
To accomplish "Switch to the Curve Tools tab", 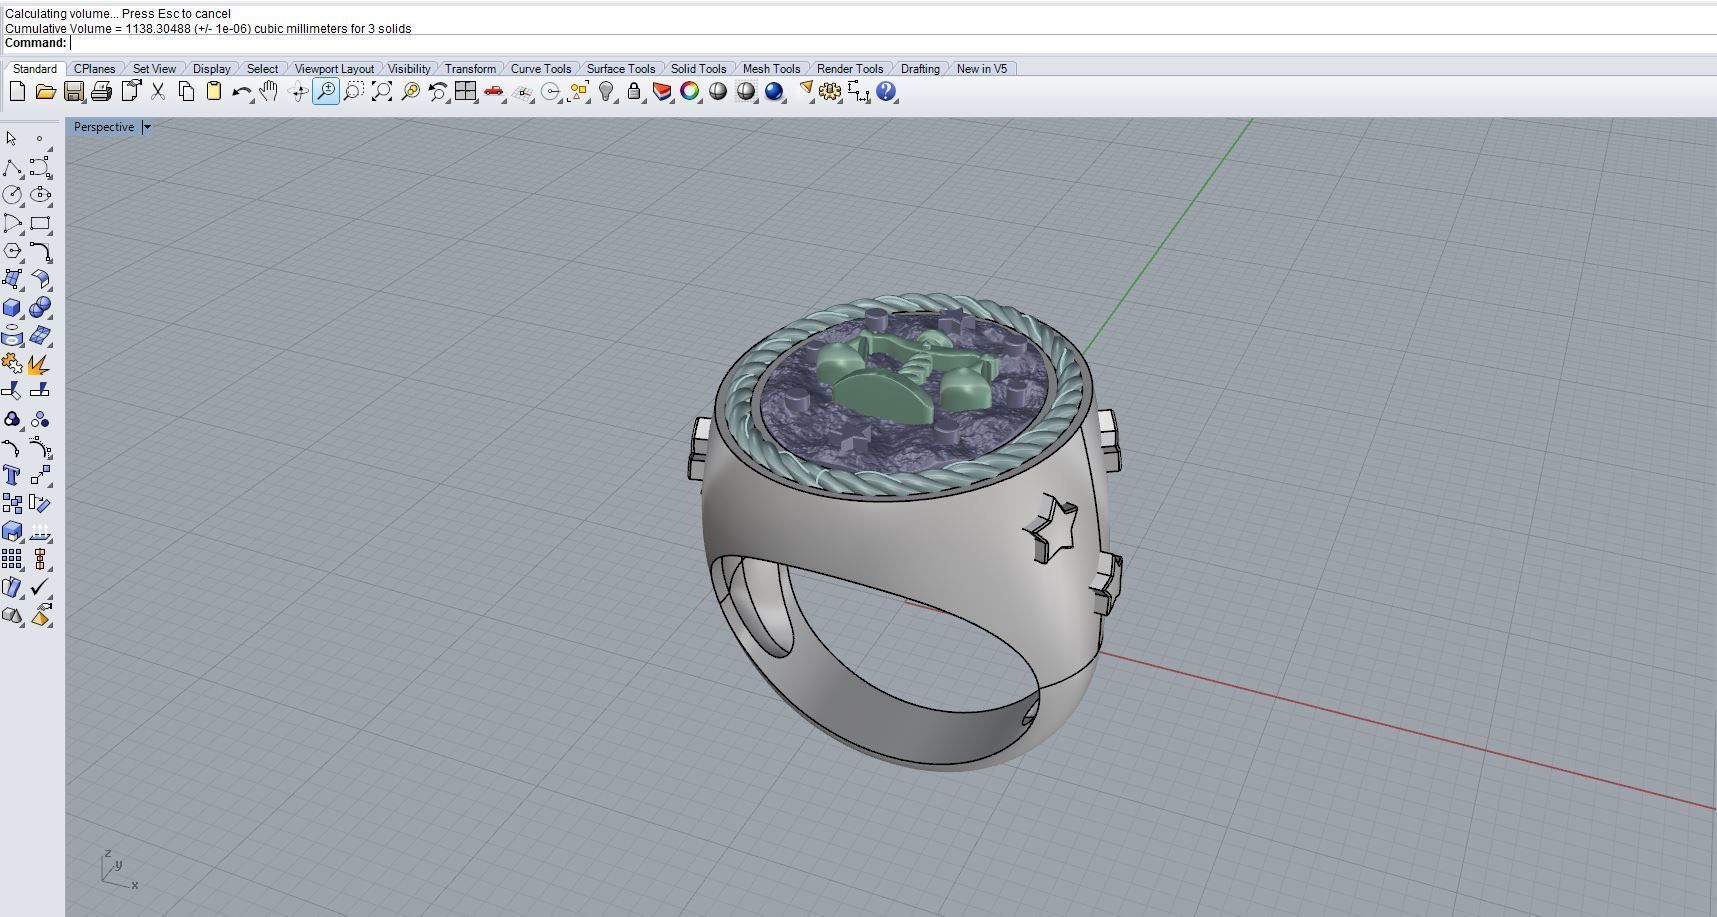I will [541, 69].
